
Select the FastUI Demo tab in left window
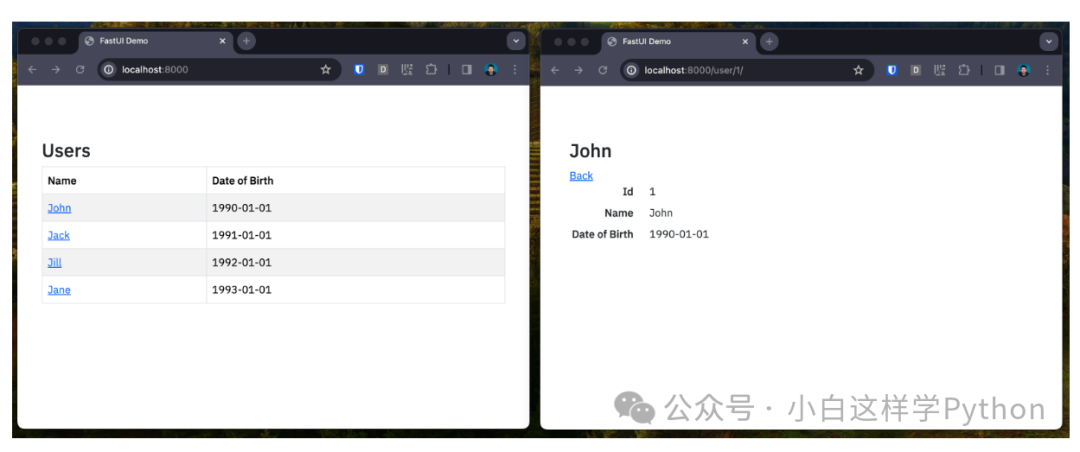click(154, 41)
